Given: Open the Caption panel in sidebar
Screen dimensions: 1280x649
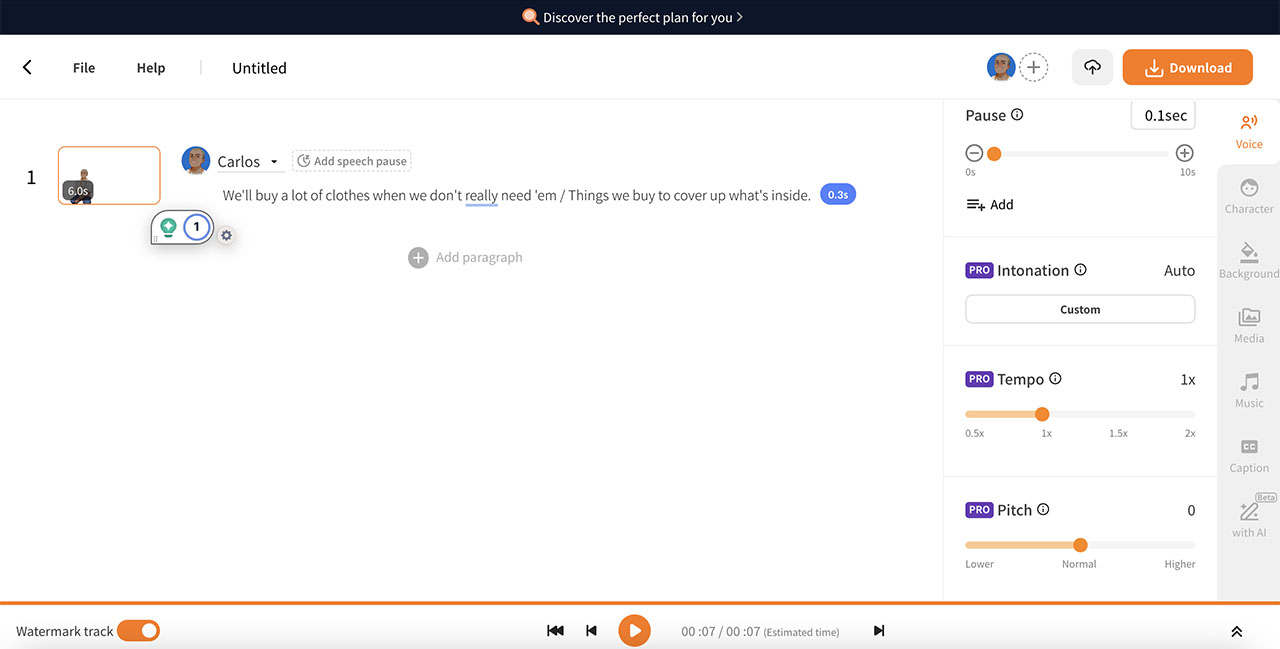Looking at the screenshot, I should 1248,455.
